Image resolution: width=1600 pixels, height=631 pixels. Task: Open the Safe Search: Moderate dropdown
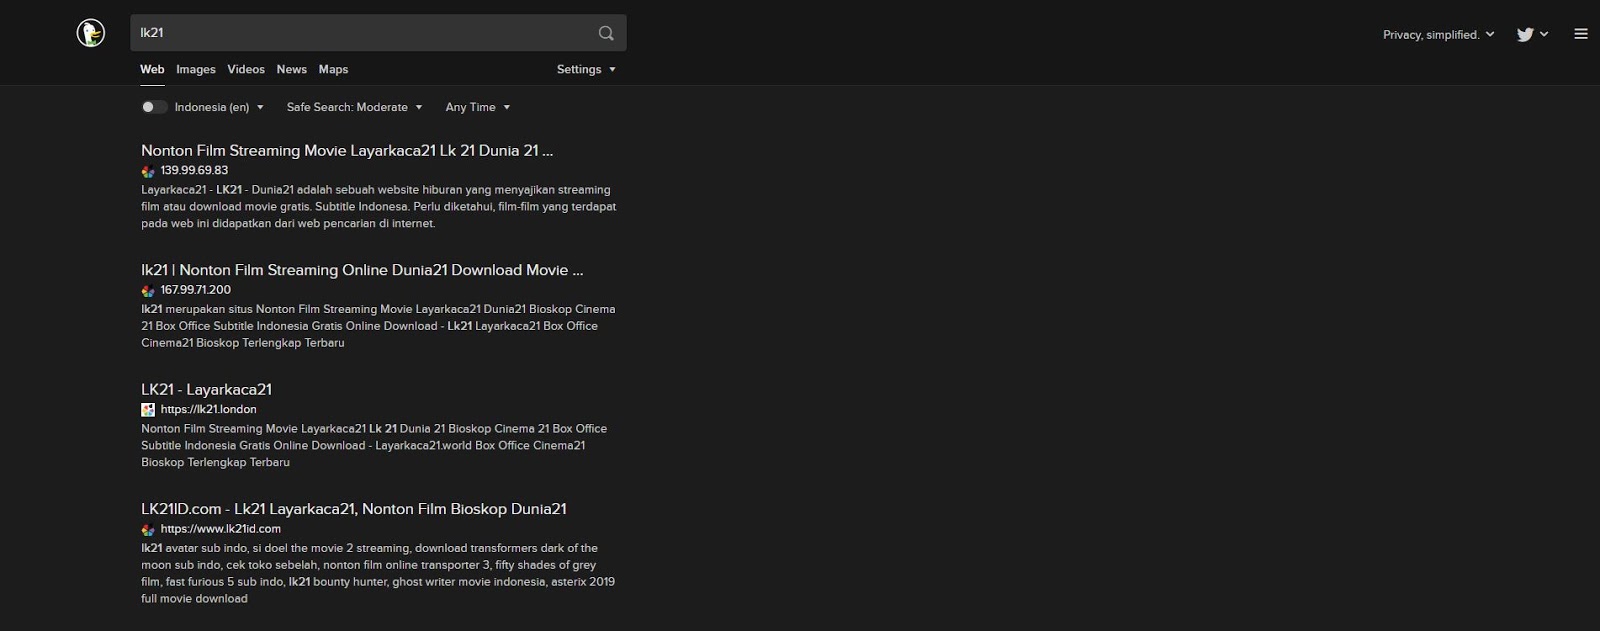pyautogui.click(x=354, y=107)
